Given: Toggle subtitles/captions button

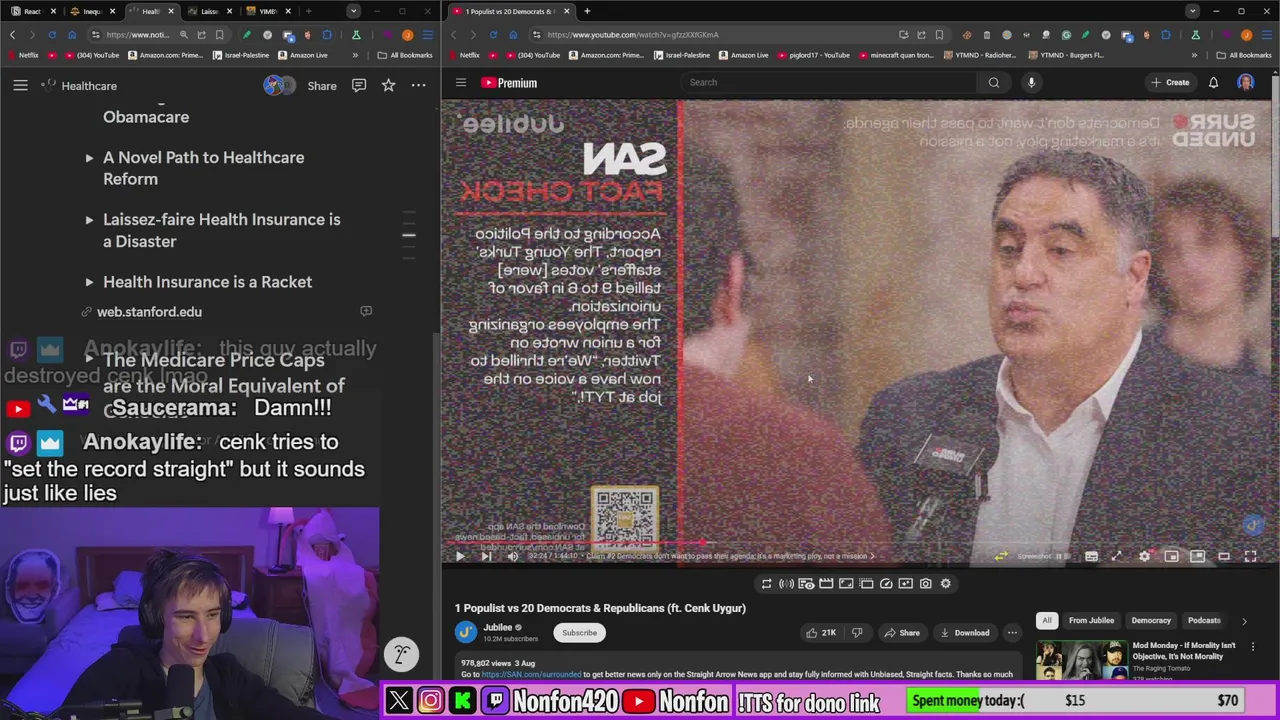Looking at the screenshot, I should [1091, 556].
